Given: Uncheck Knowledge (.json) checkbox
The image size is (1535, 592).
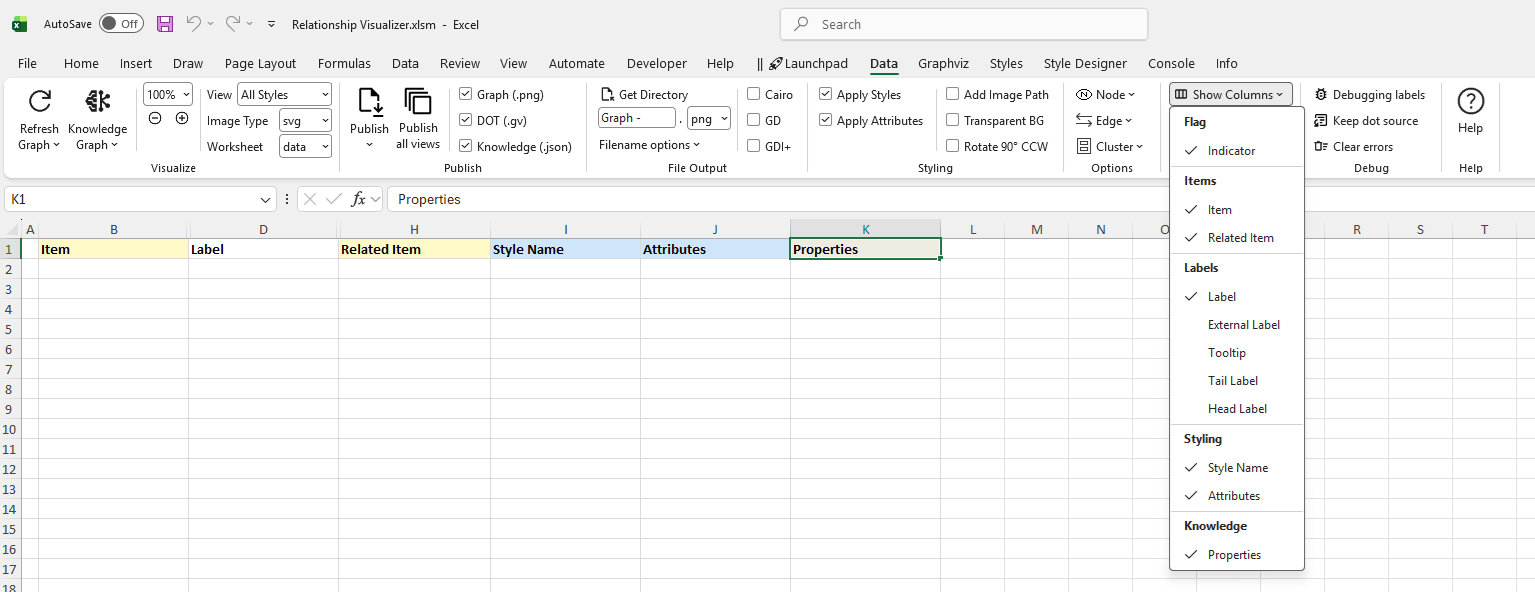Looking at the screenshot, I should click(465, 147).
